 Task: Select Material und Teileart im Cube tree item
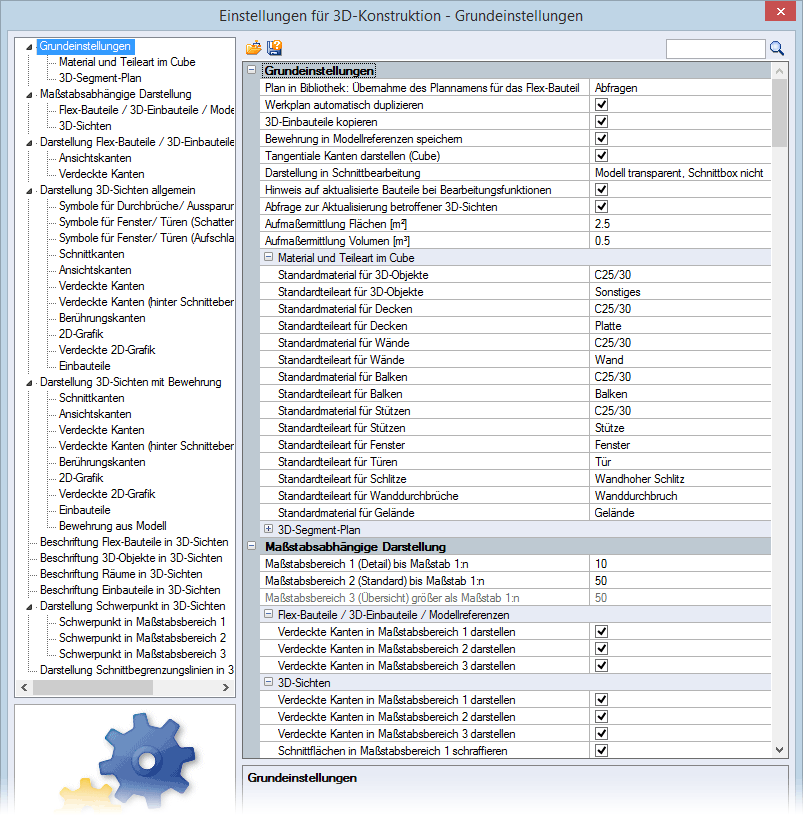click(127, 62)
